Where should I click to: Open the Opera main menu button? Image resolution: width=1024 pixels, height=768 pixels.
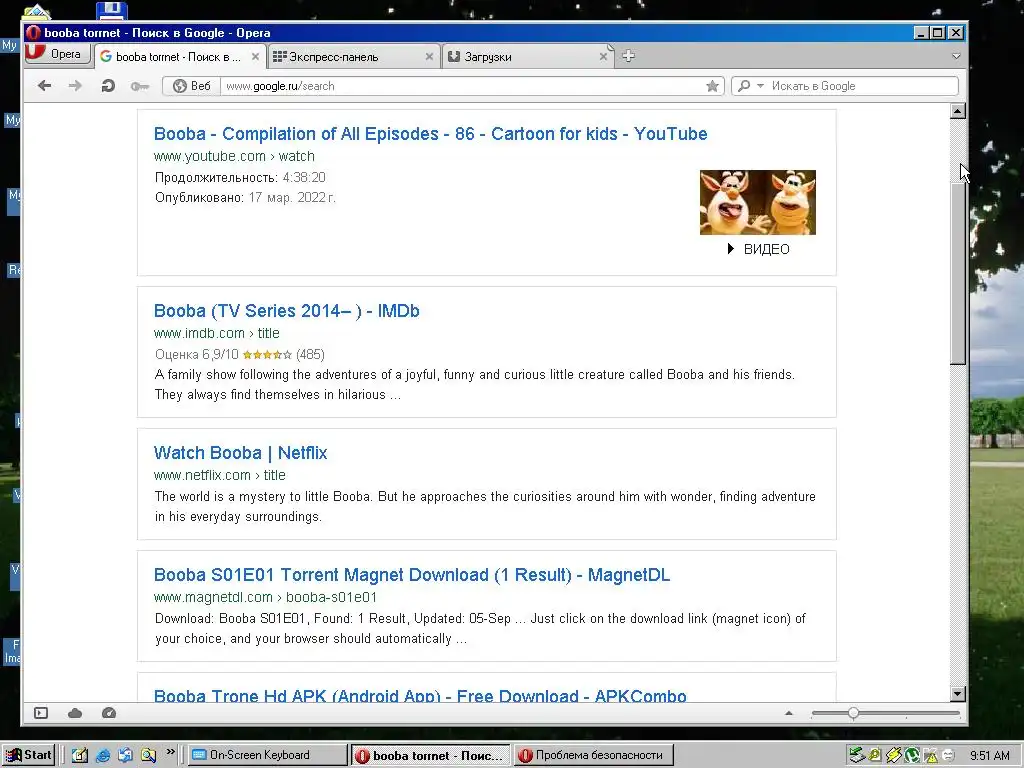point(57,54)
